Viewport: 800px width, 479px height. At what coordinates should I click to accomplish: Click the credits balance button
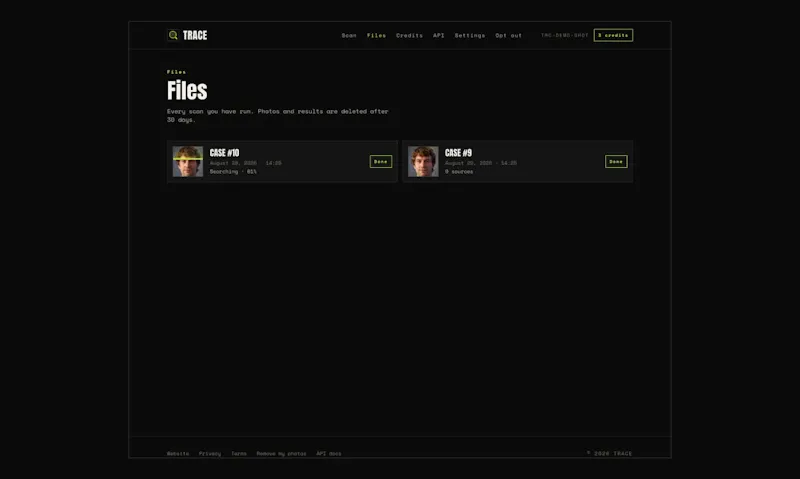(613, 35)
